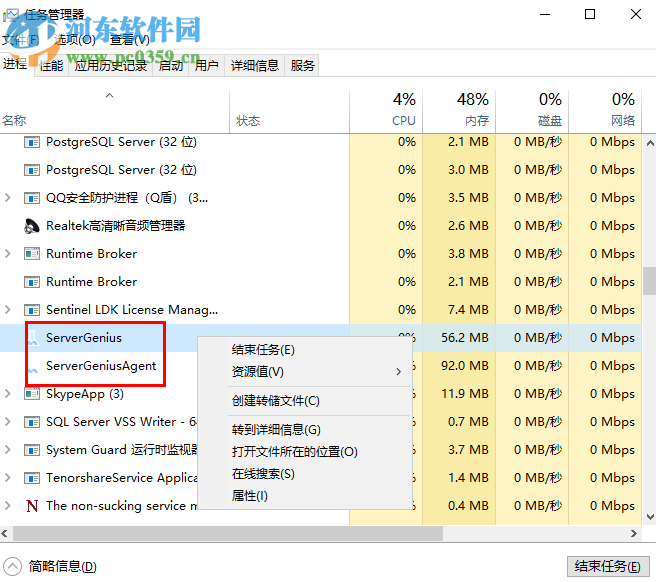
Task: Open the 资源值(V) submenu arrow
Action: (399, 372)
